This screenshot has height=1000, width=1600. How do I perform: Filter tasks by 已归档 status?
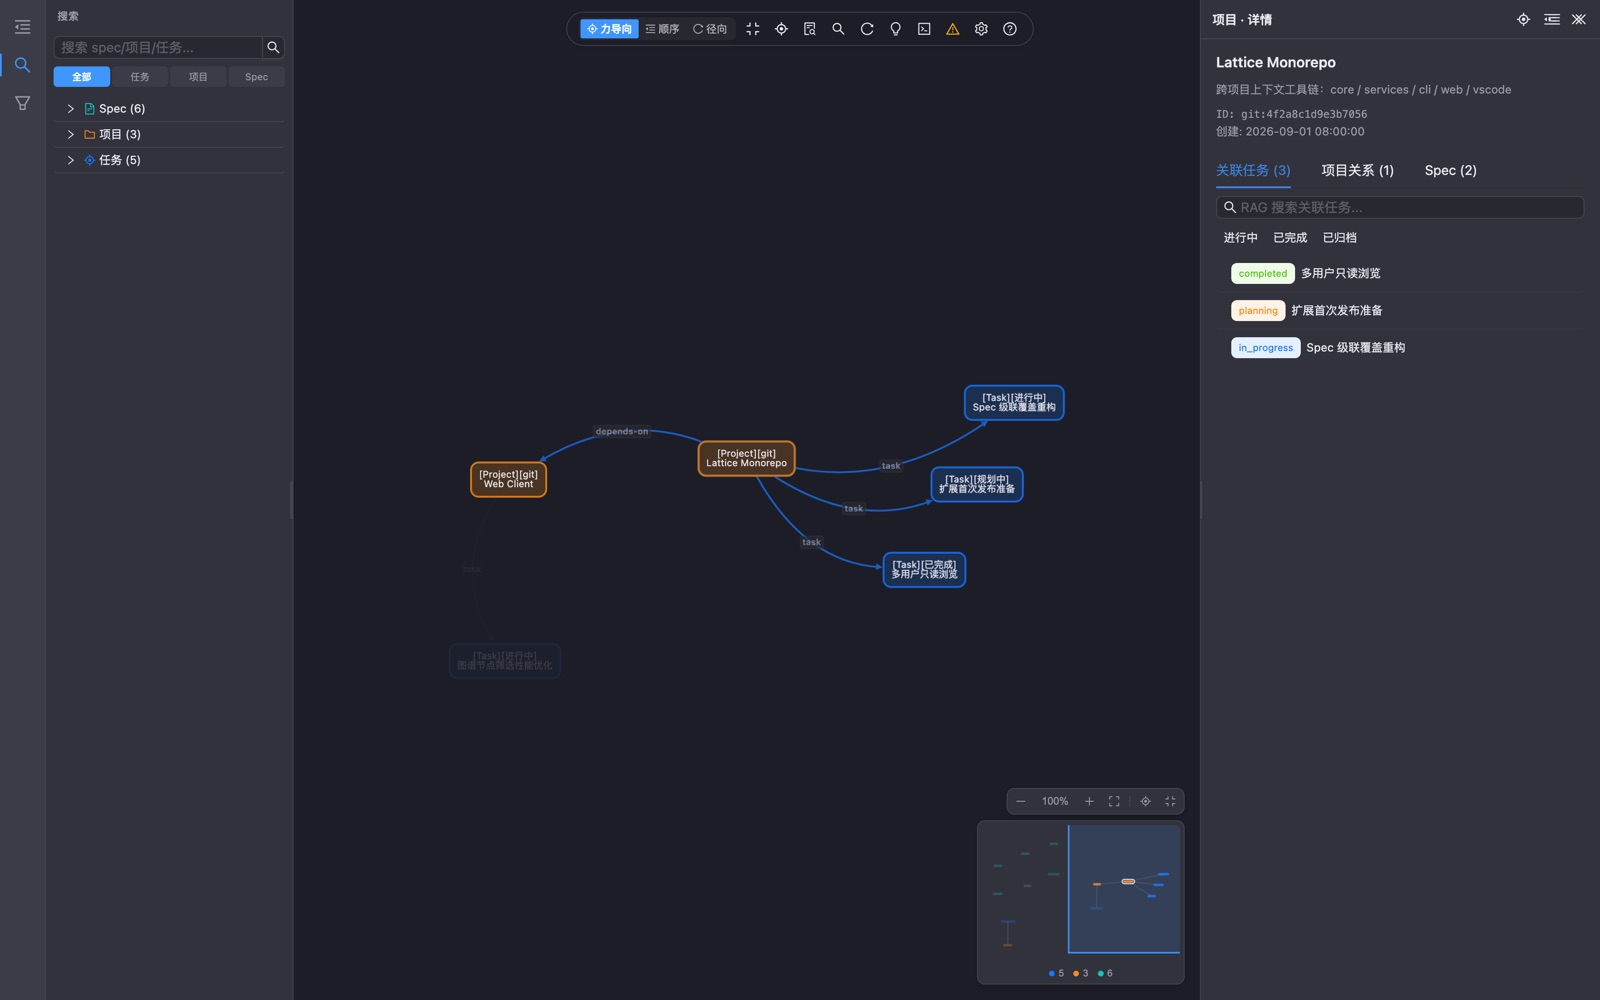coord(1339,238)
